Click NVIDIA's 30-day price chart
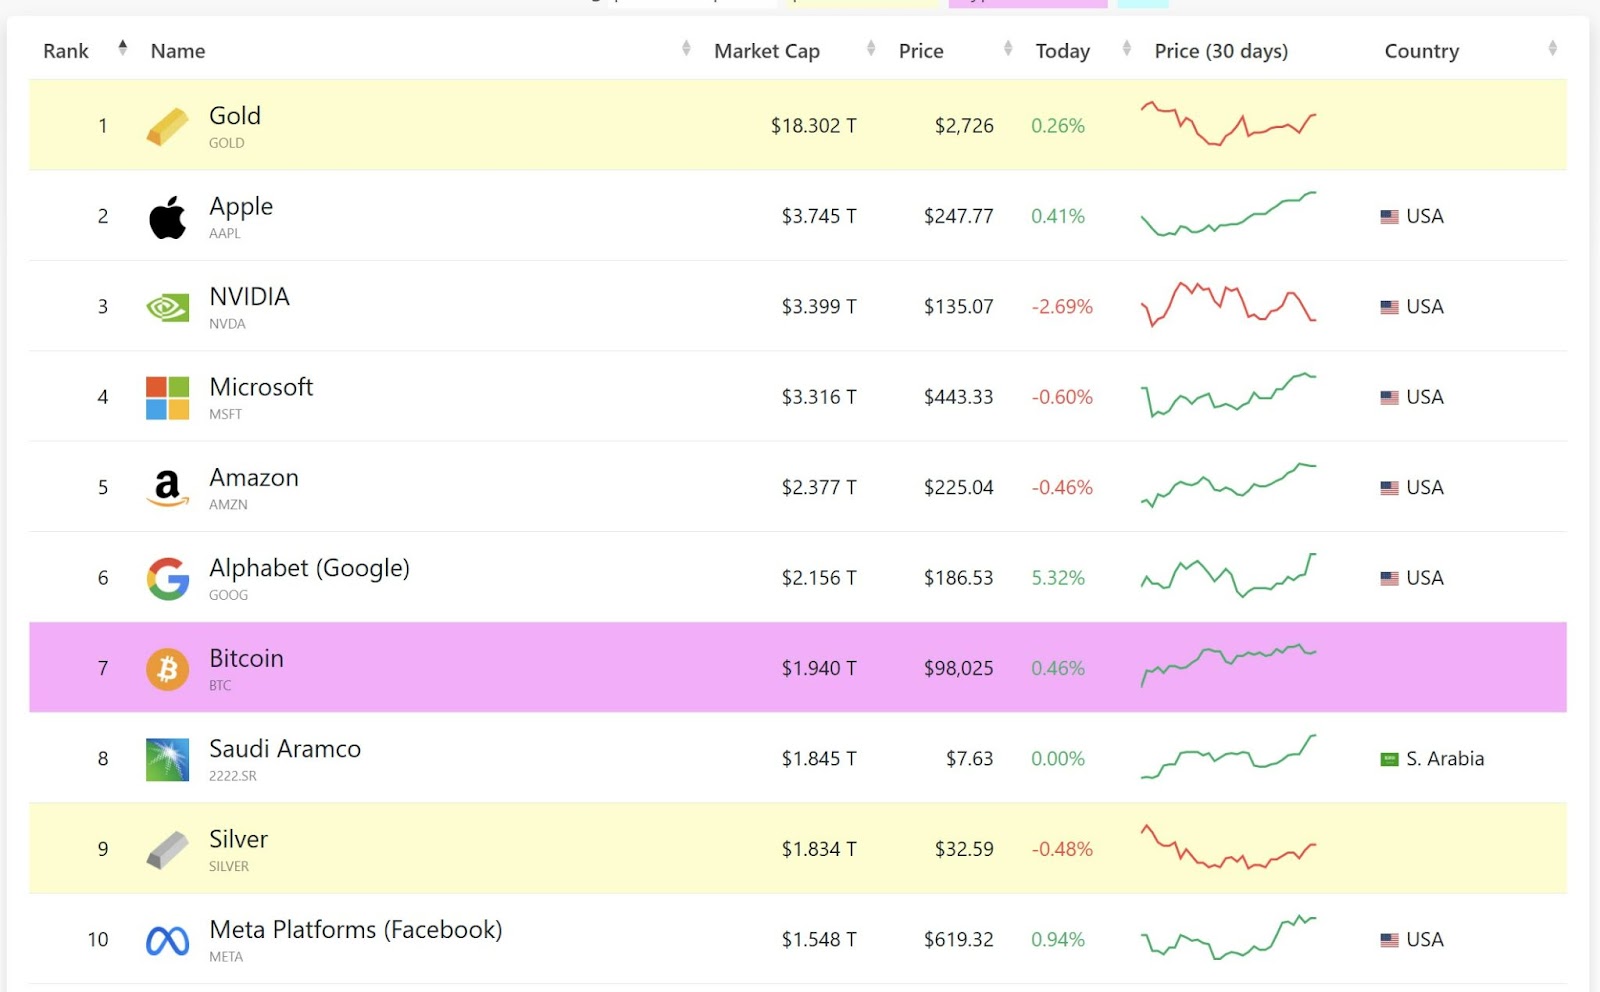 (x=1229, y=304)
